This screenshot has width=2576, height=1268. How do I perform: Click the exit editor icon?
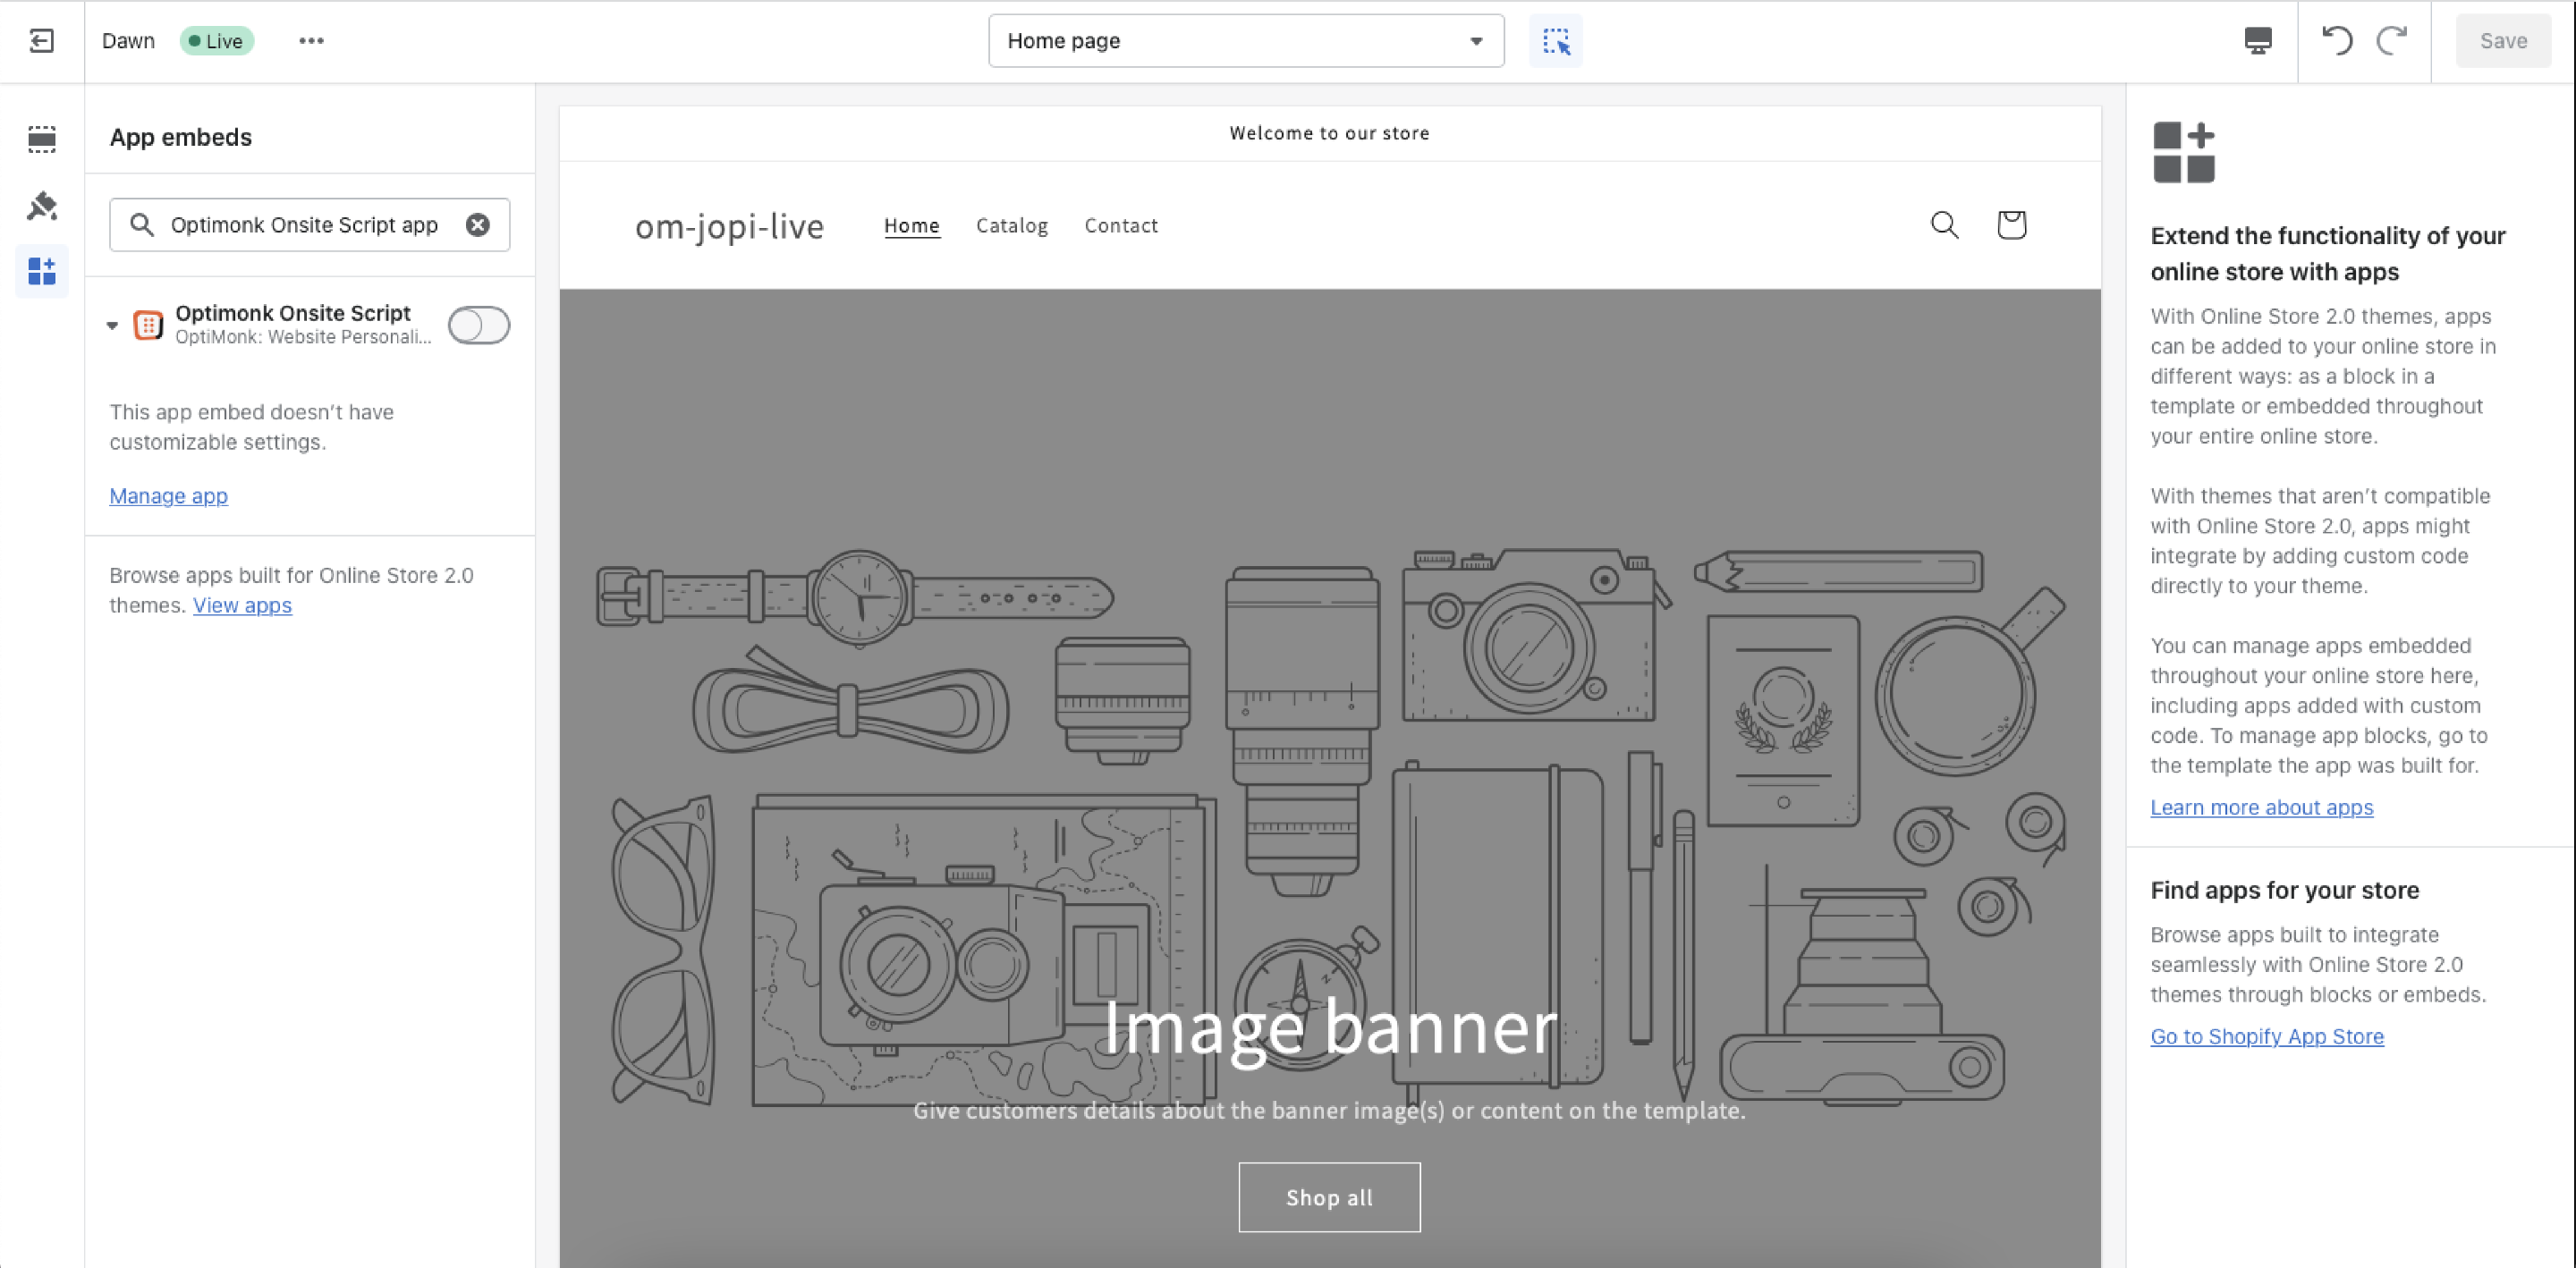point(41,41)
